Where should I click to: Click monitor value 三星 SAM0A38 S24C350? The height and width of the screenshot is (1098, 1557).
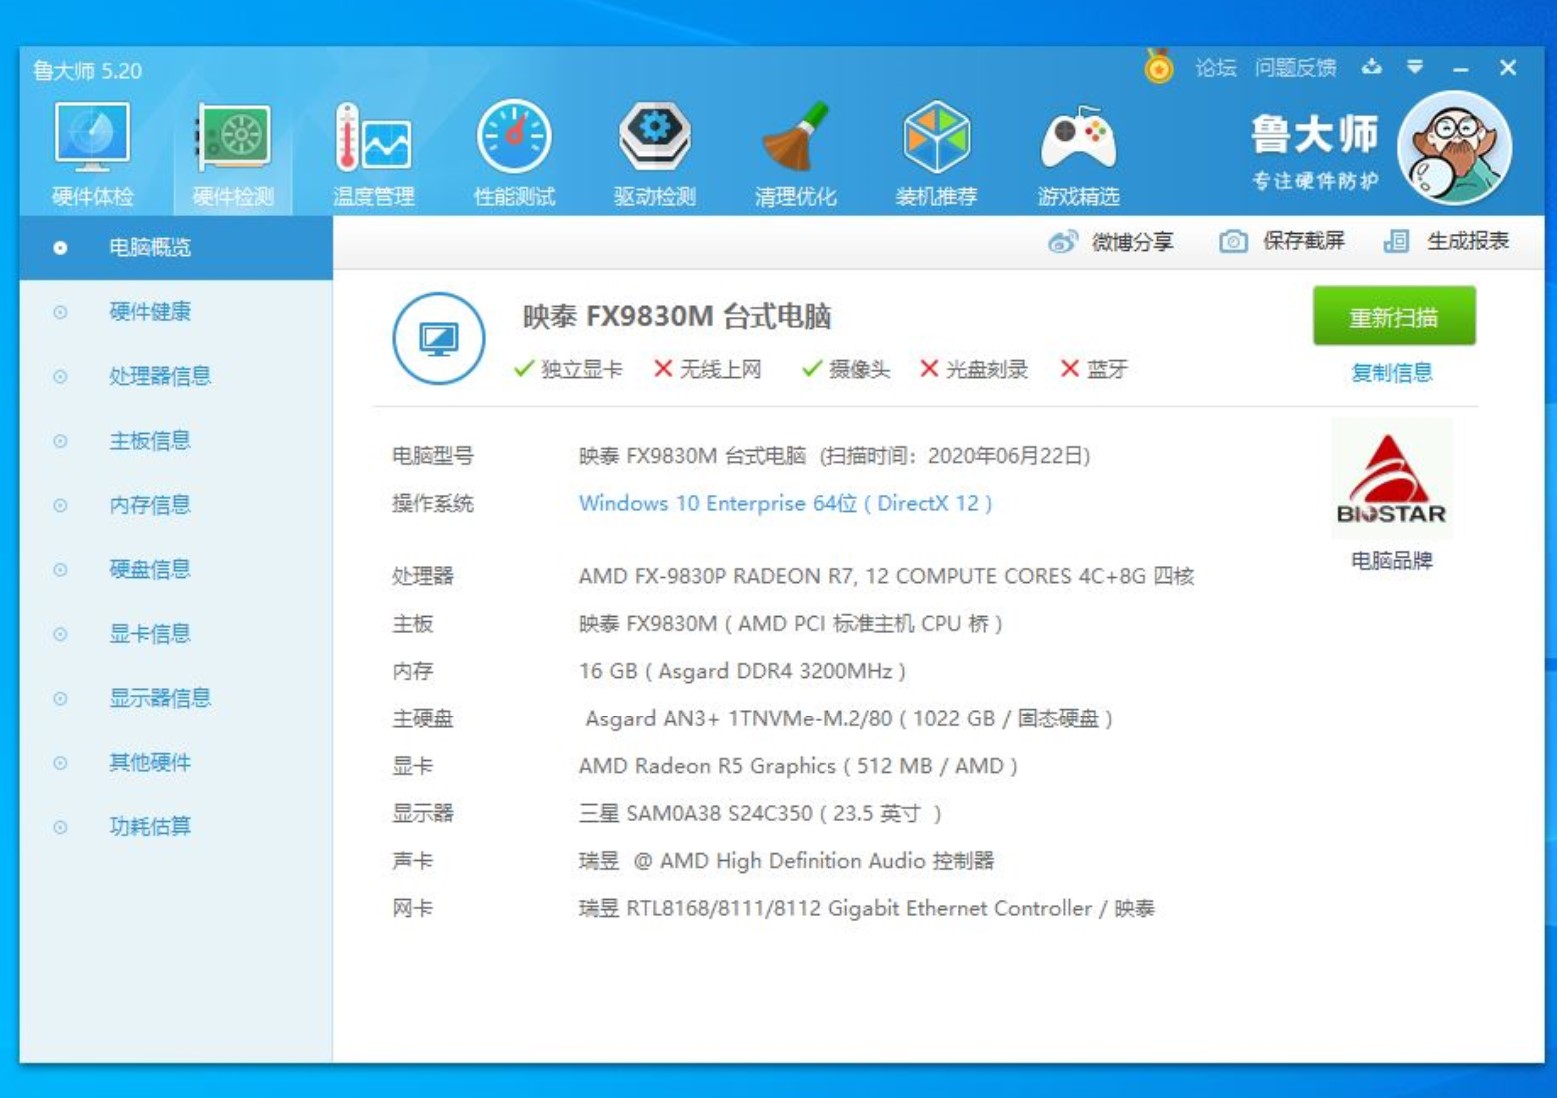pyautogui.click(x=760, y=813)
